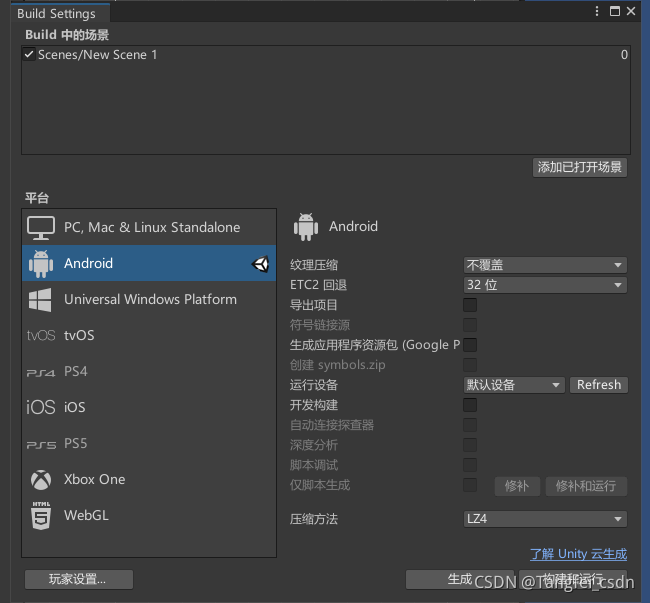This screenshot has height=603, width=650.
Task: Click the large Android icon in settings header
Action: (306, 227)
